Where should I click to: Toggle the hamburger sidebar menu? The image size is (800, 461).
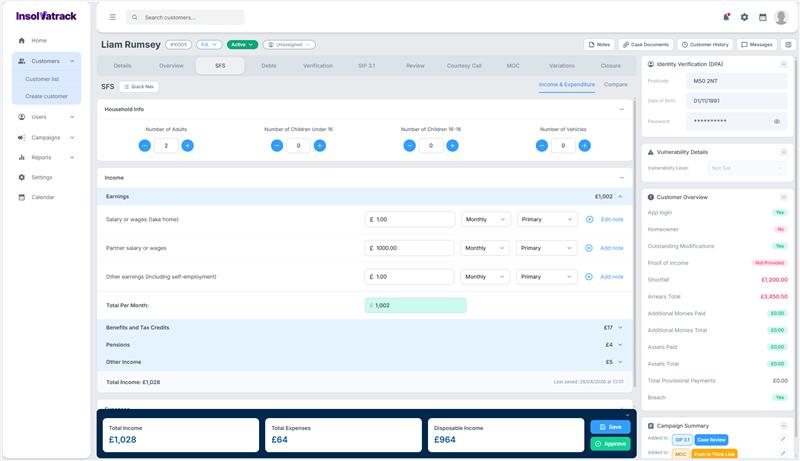point(113,17)
